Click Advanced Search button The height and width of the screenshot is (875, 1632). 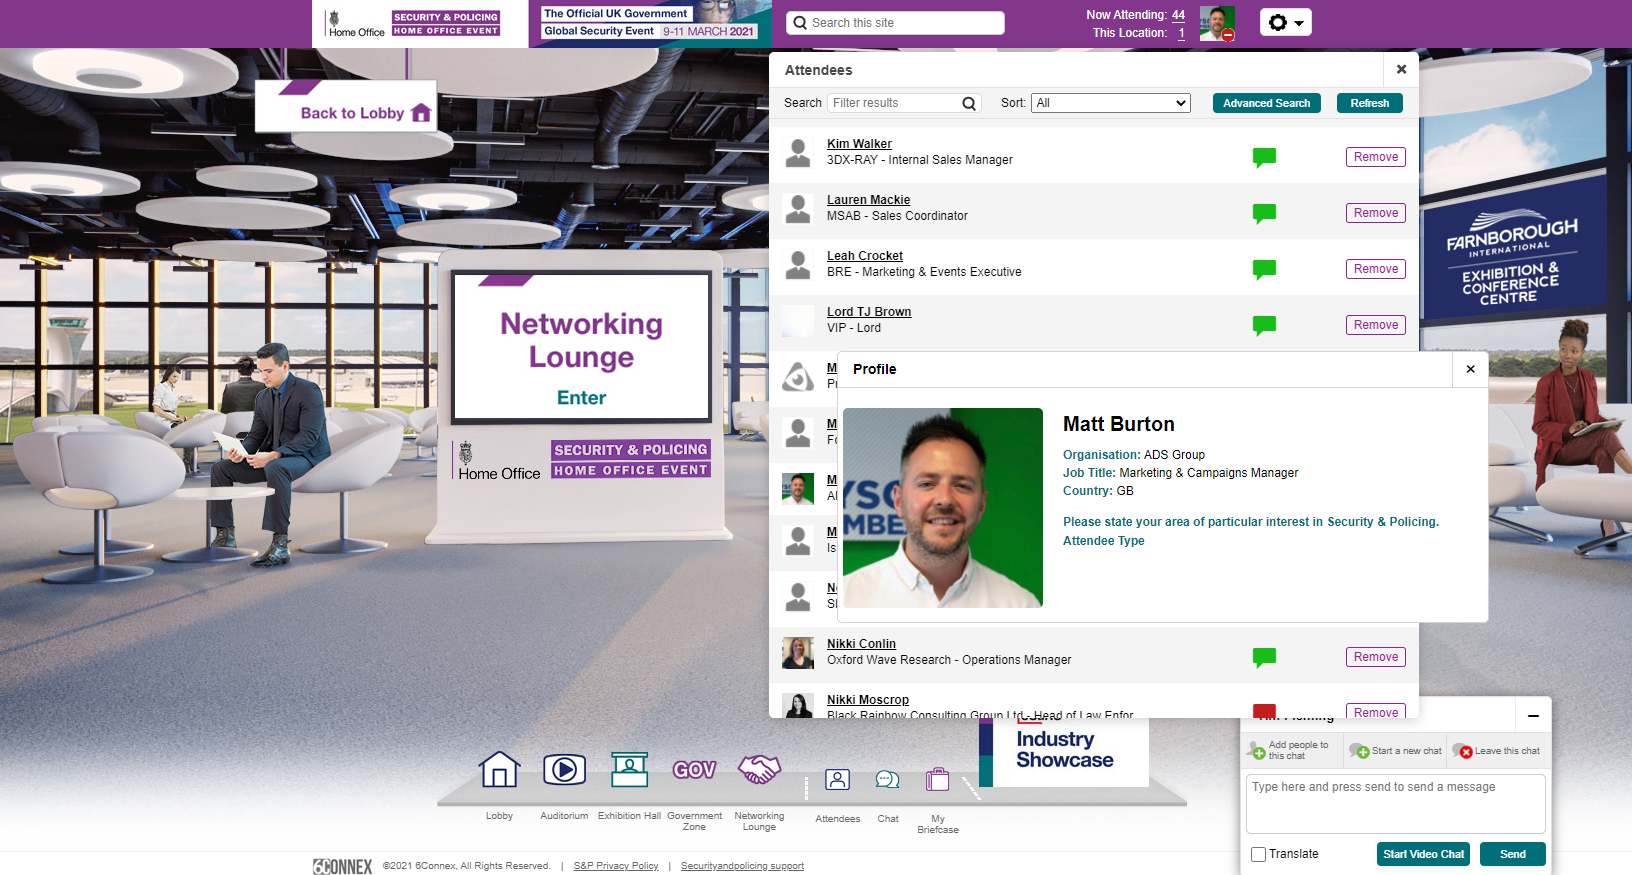coord(1266,103)
